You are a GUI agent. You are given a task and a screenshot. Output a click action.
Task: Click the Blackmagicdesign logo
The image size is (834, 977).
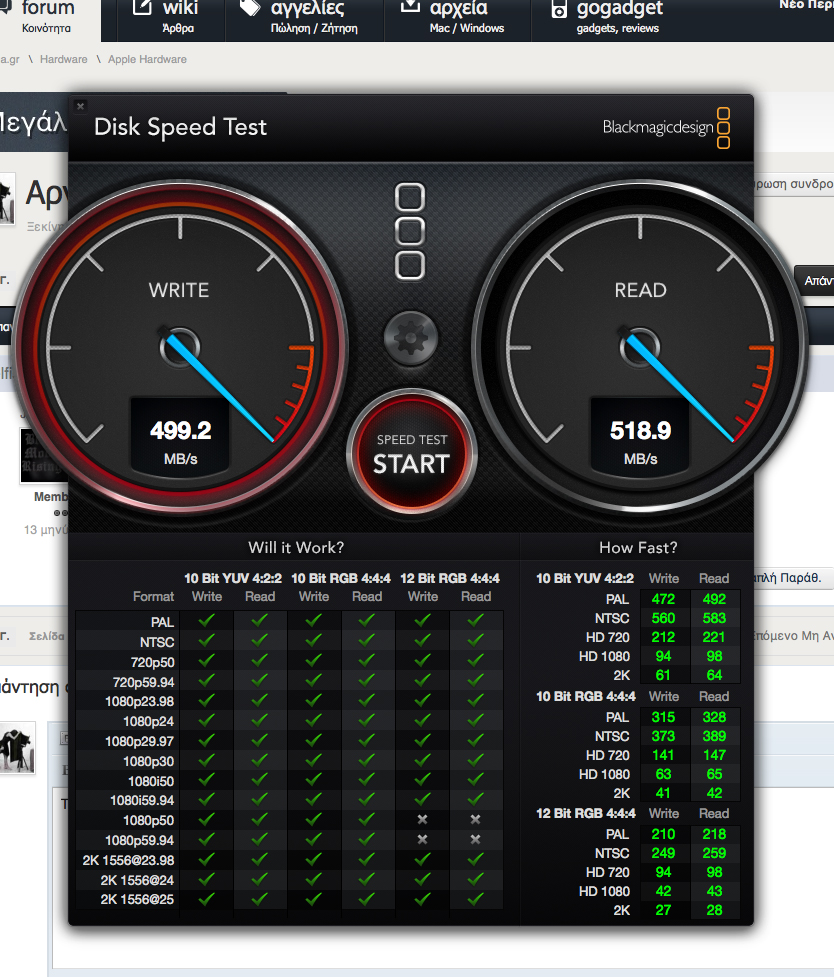(x=666, y=128)
